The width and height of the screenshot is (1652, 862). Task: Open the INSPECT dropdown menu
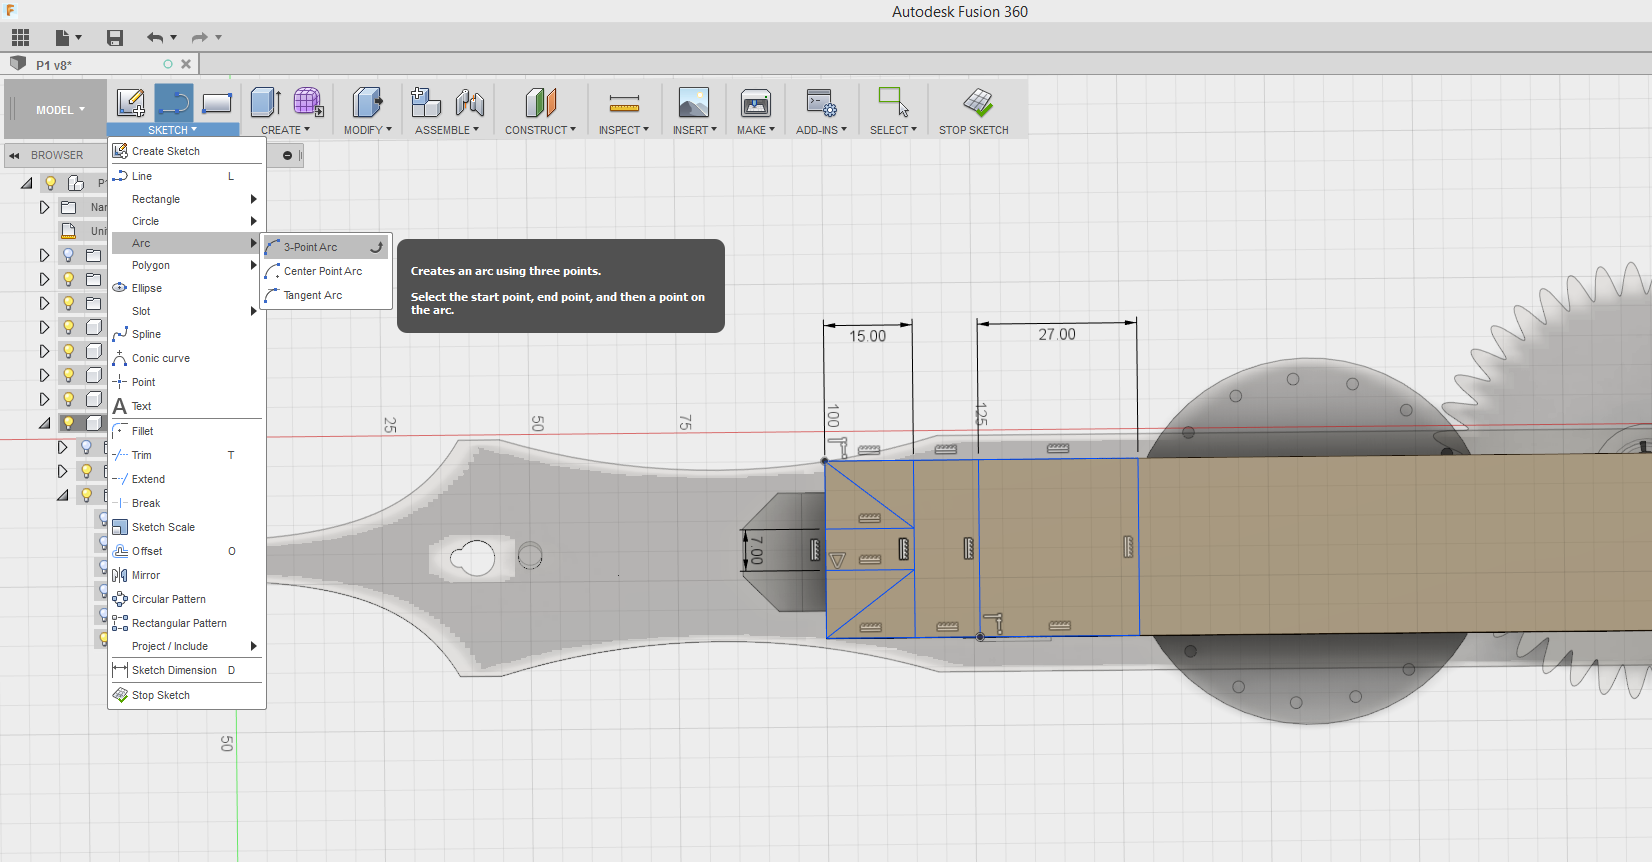click(x=624, y=130)
